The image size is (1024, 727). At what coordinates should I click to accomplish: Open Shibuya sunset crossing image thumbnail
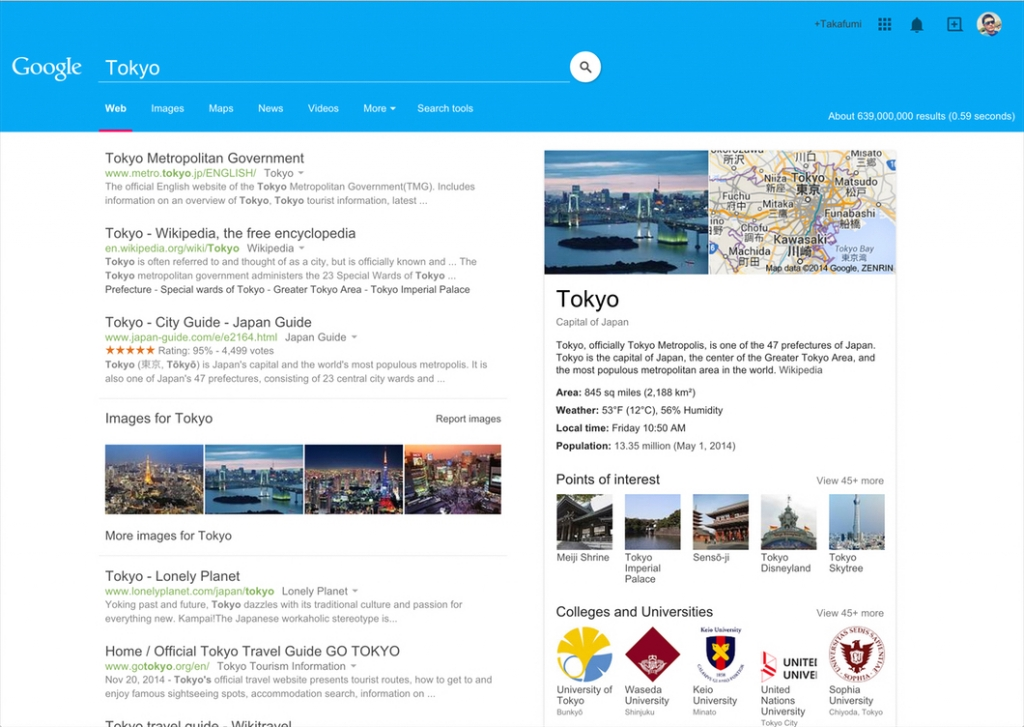tap(453, 479)
